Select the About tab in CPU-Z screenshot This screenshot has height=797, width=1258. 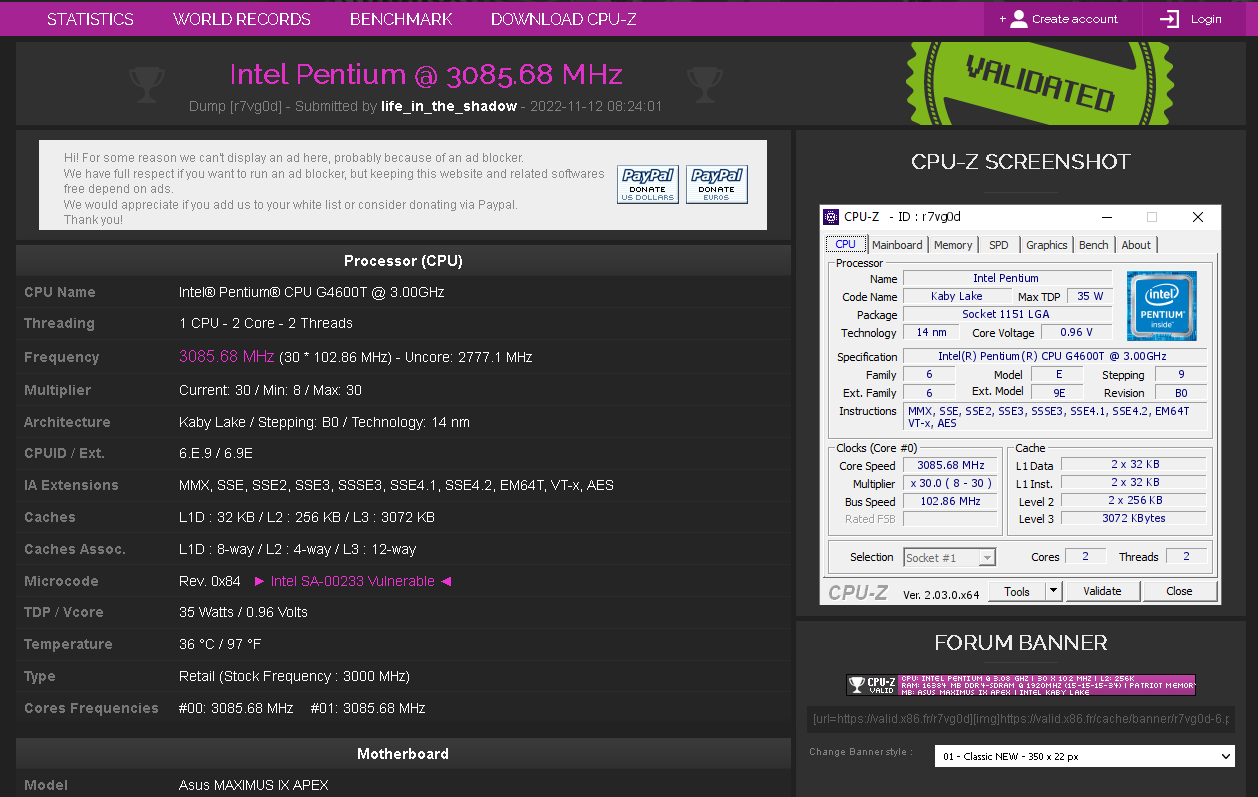coord(1136,245)
